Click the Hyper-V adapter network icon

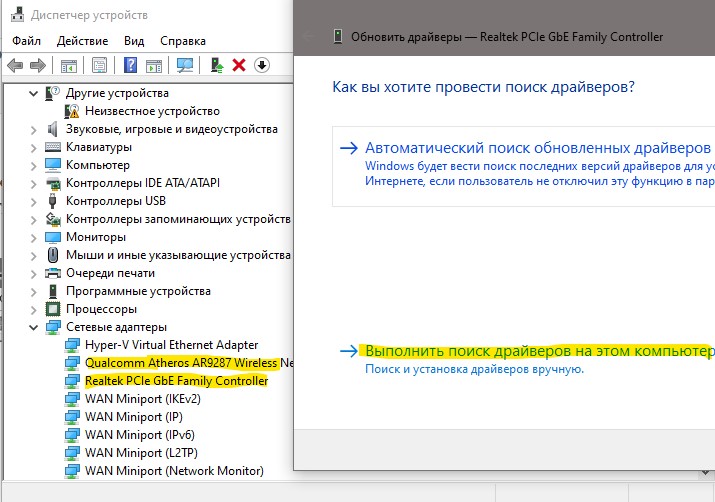(x=72, y=345)
